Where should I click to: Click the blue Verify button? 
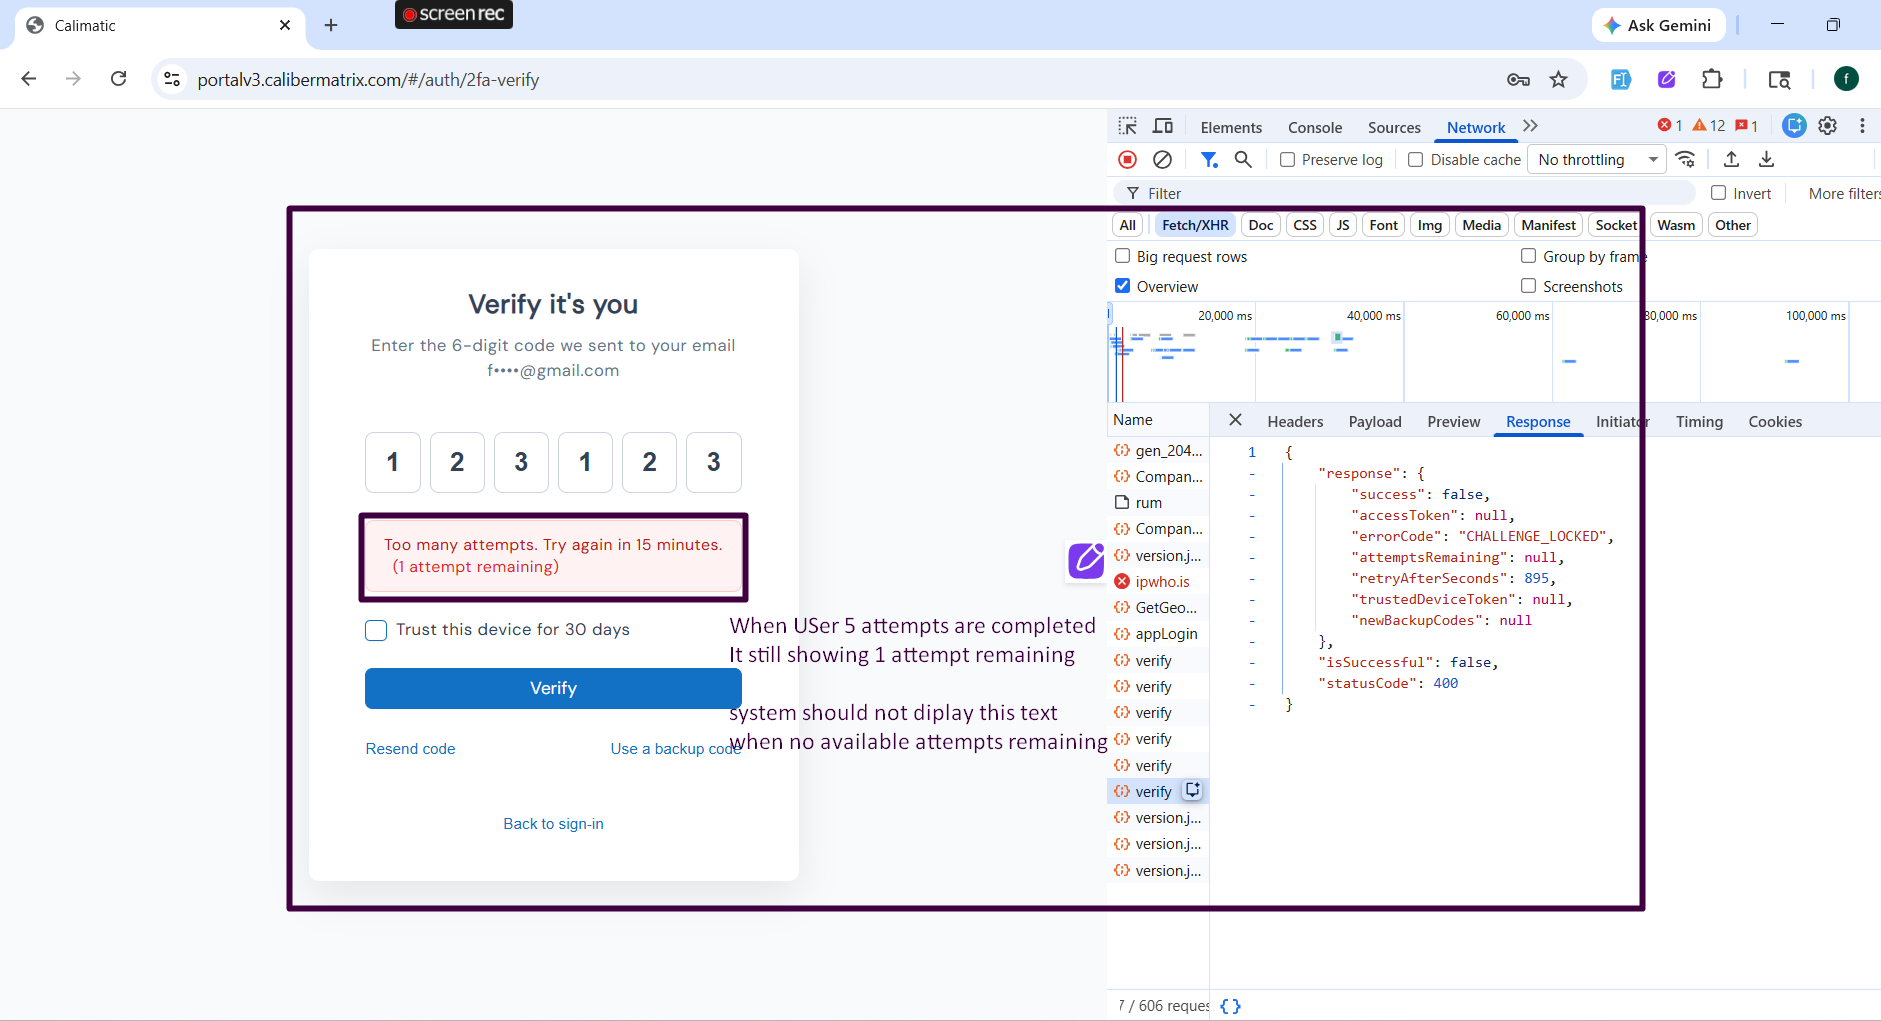tap(553, 688)
